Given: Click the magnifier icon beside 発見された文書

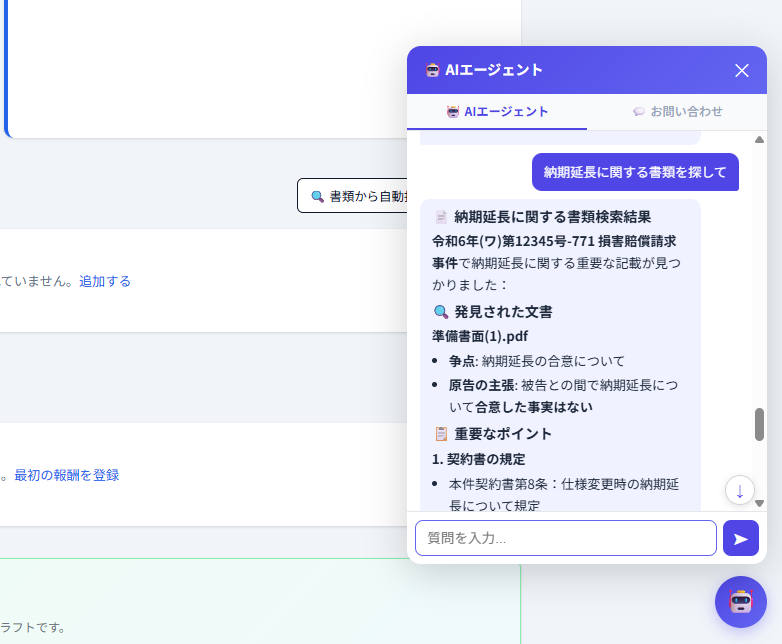Looking at the screenshot, I should coord(441,312).
